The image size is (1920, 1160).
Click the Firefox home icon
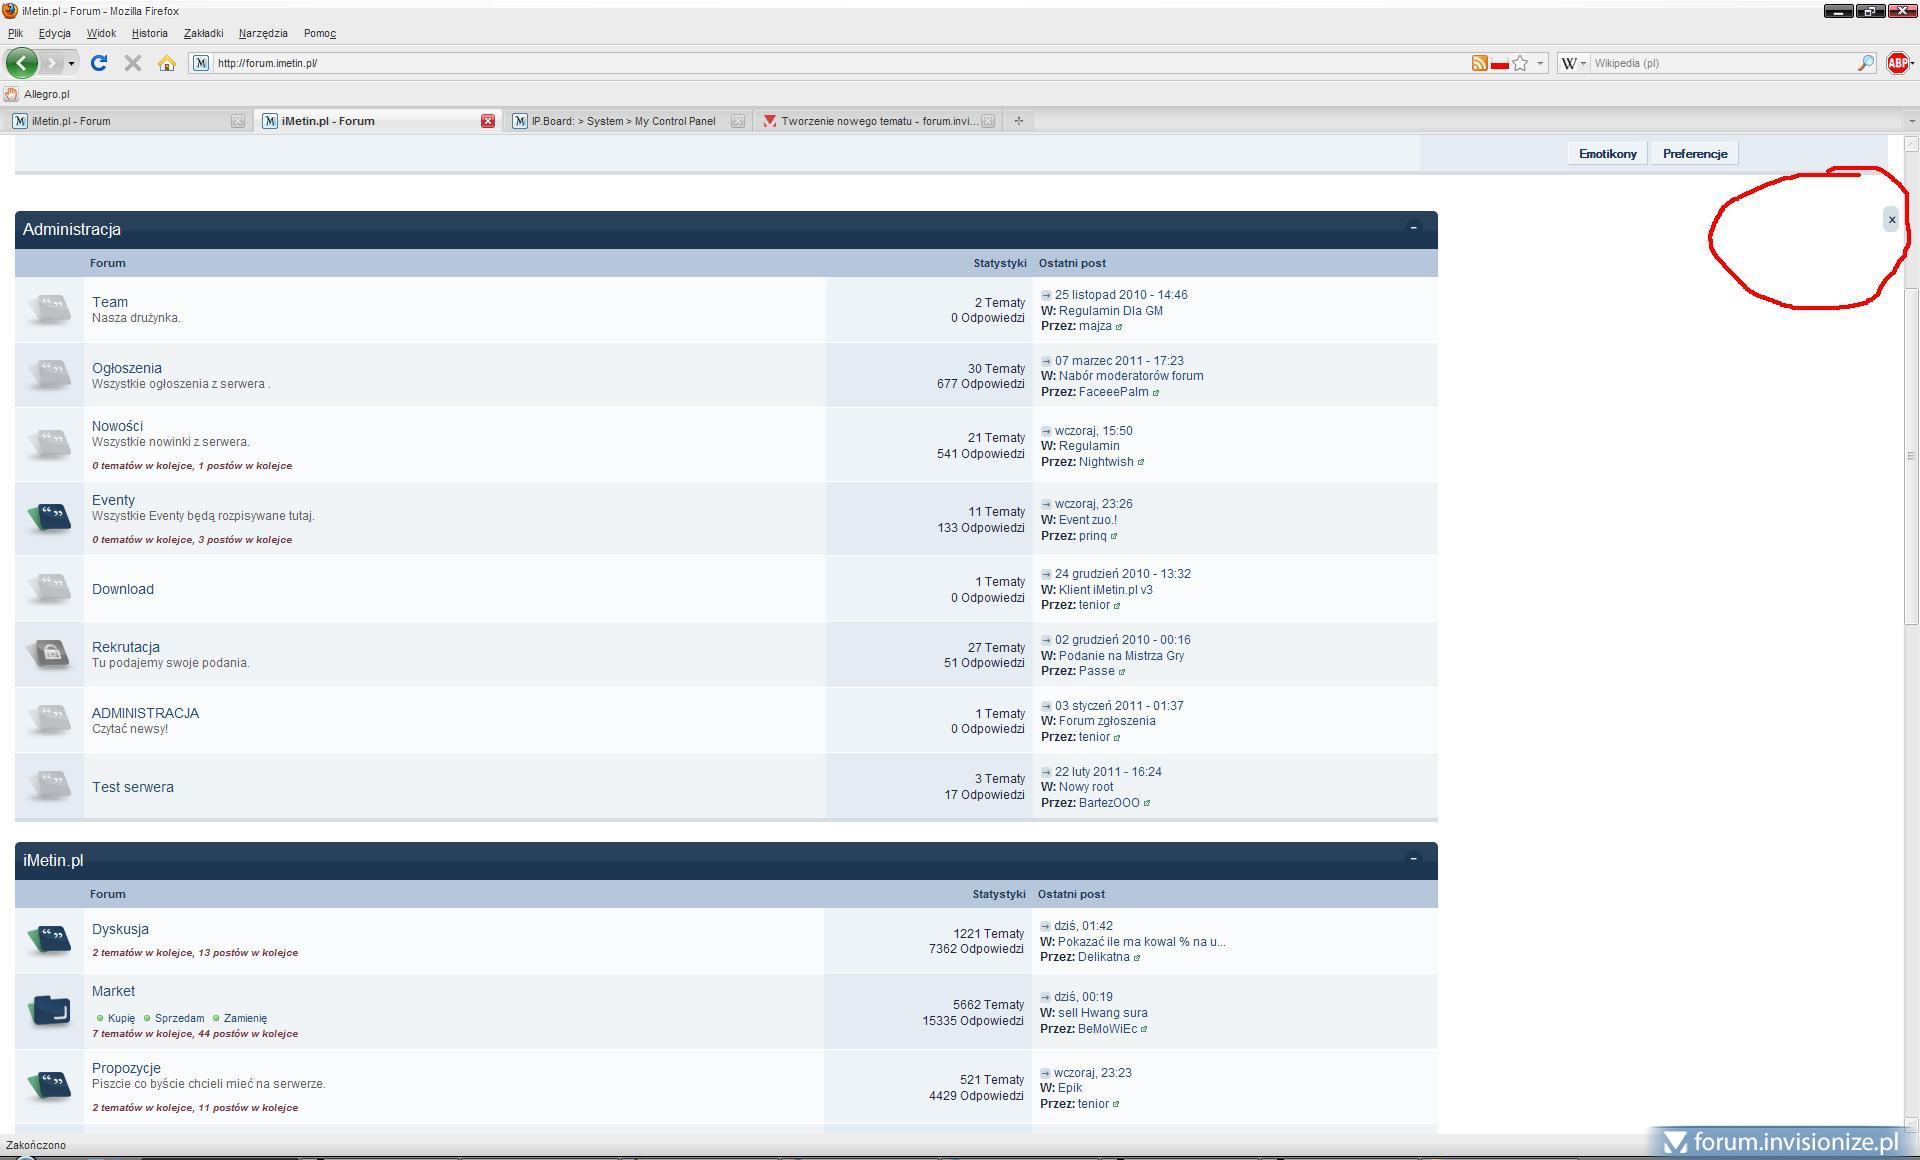pyautogui.click(x=167, y=63)
